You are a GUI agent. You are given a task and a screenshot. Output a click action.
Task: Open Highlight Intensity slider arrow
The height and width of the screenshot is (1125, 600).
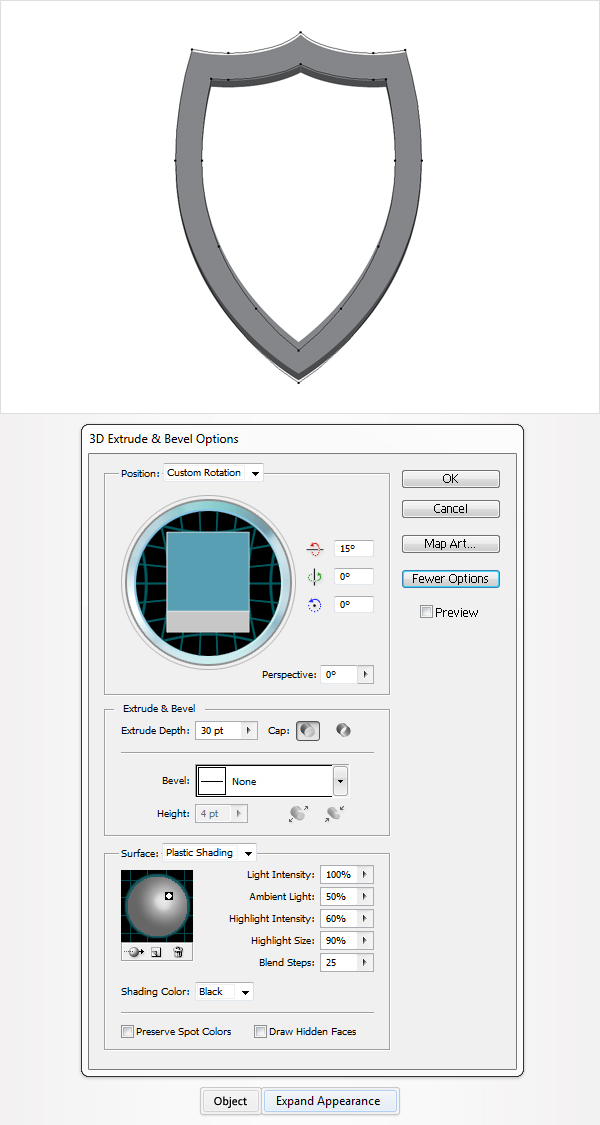point(366,918)
